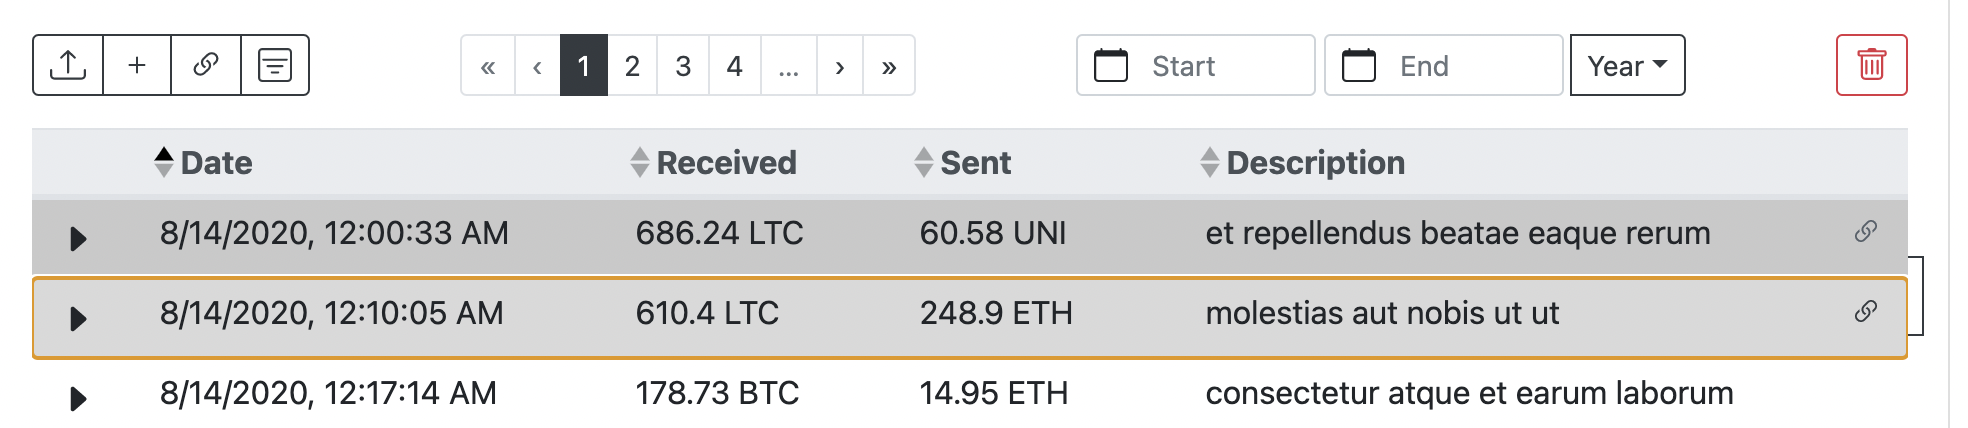1968x428 pixels.
Task: Expand the 12:17:14 AM transaction row
Action: (x=78, y=398)
